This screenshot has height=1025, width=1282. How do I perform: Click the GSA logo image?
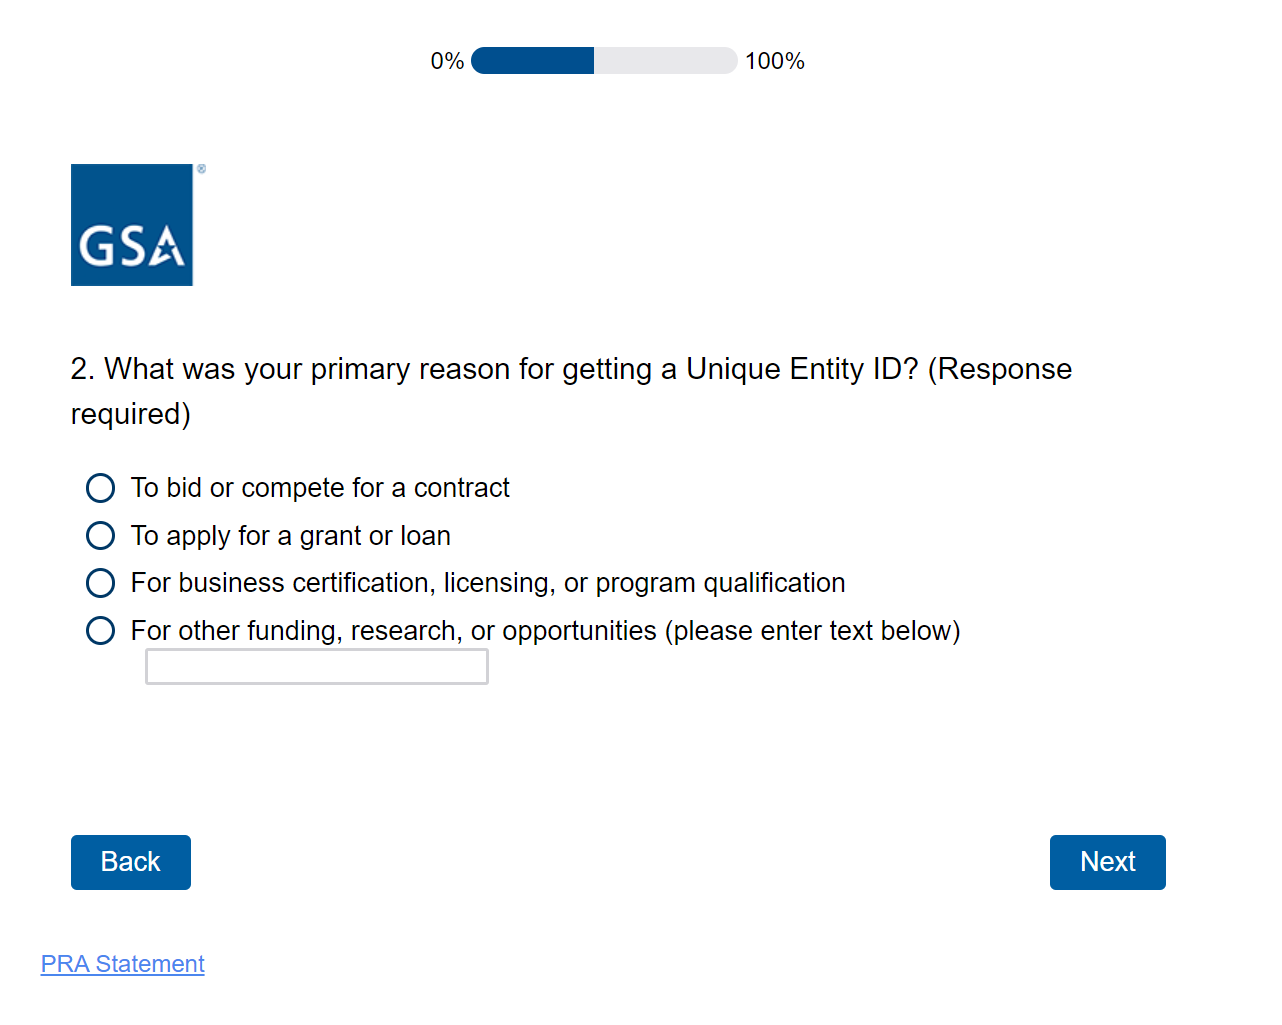[x=132, y=225]
